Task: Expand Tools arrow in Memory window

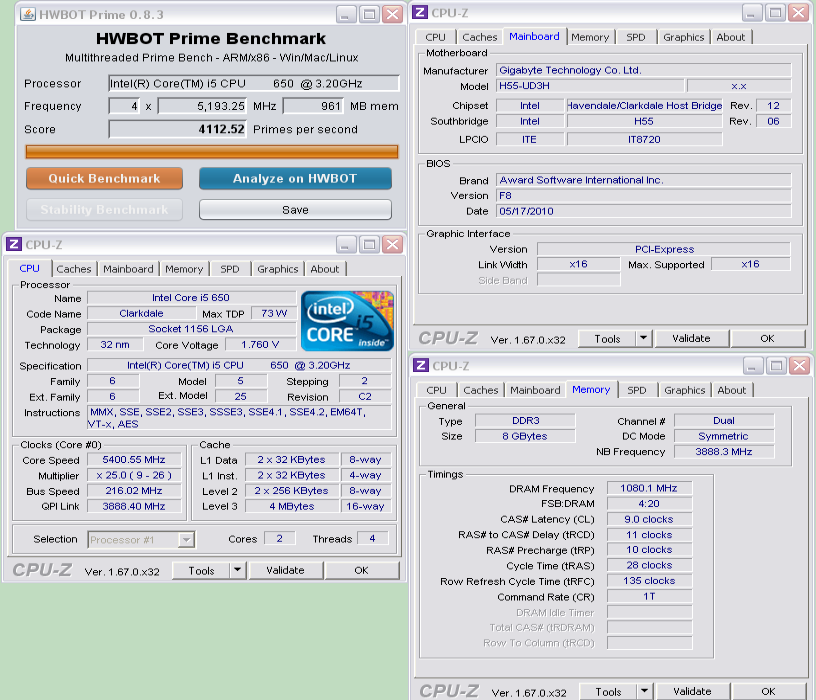Action: coord(644,691)
